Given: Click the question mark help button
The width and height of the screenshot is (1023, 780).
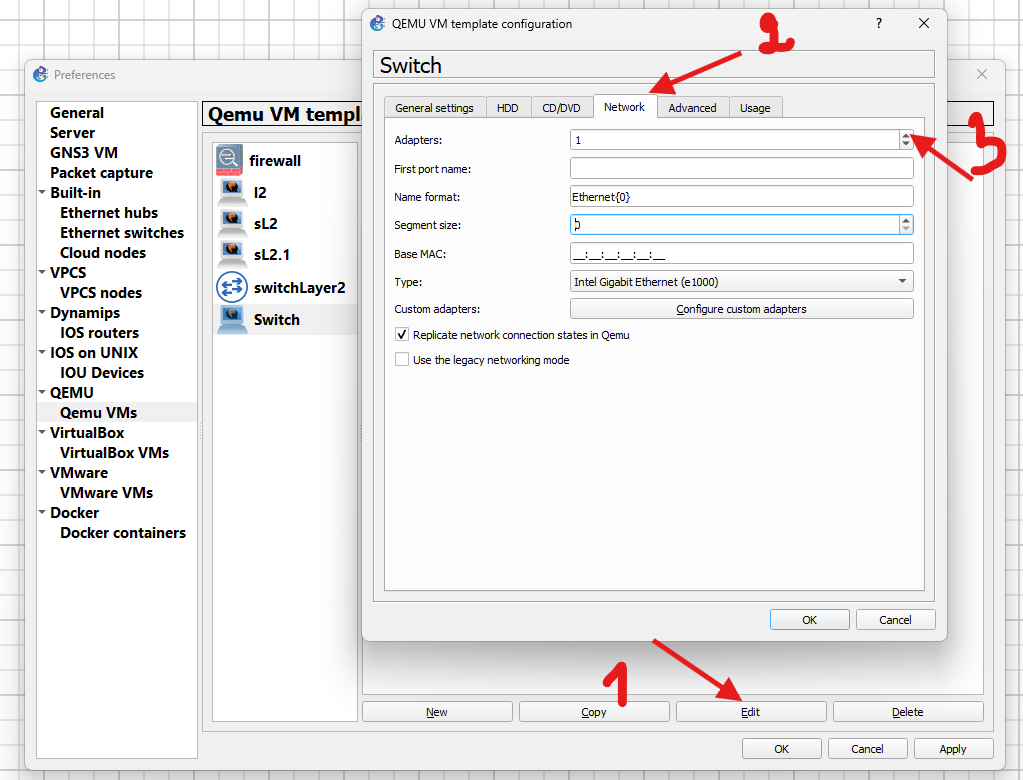Looking at the screenshot, I should pos(879,23).
